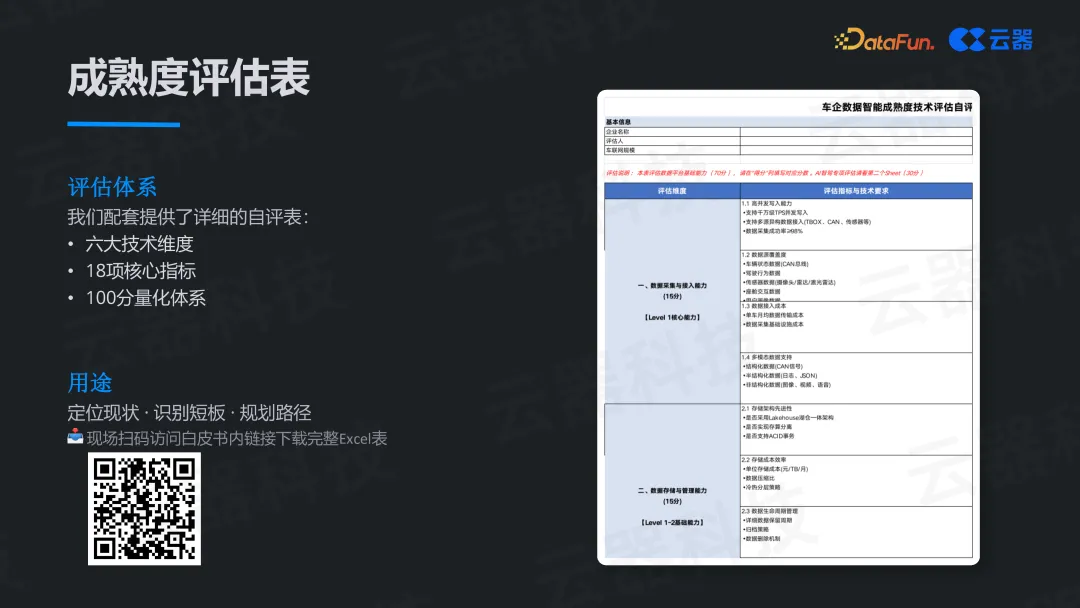
Task: Click the 评估体系 heading
Action: [112, 187]
